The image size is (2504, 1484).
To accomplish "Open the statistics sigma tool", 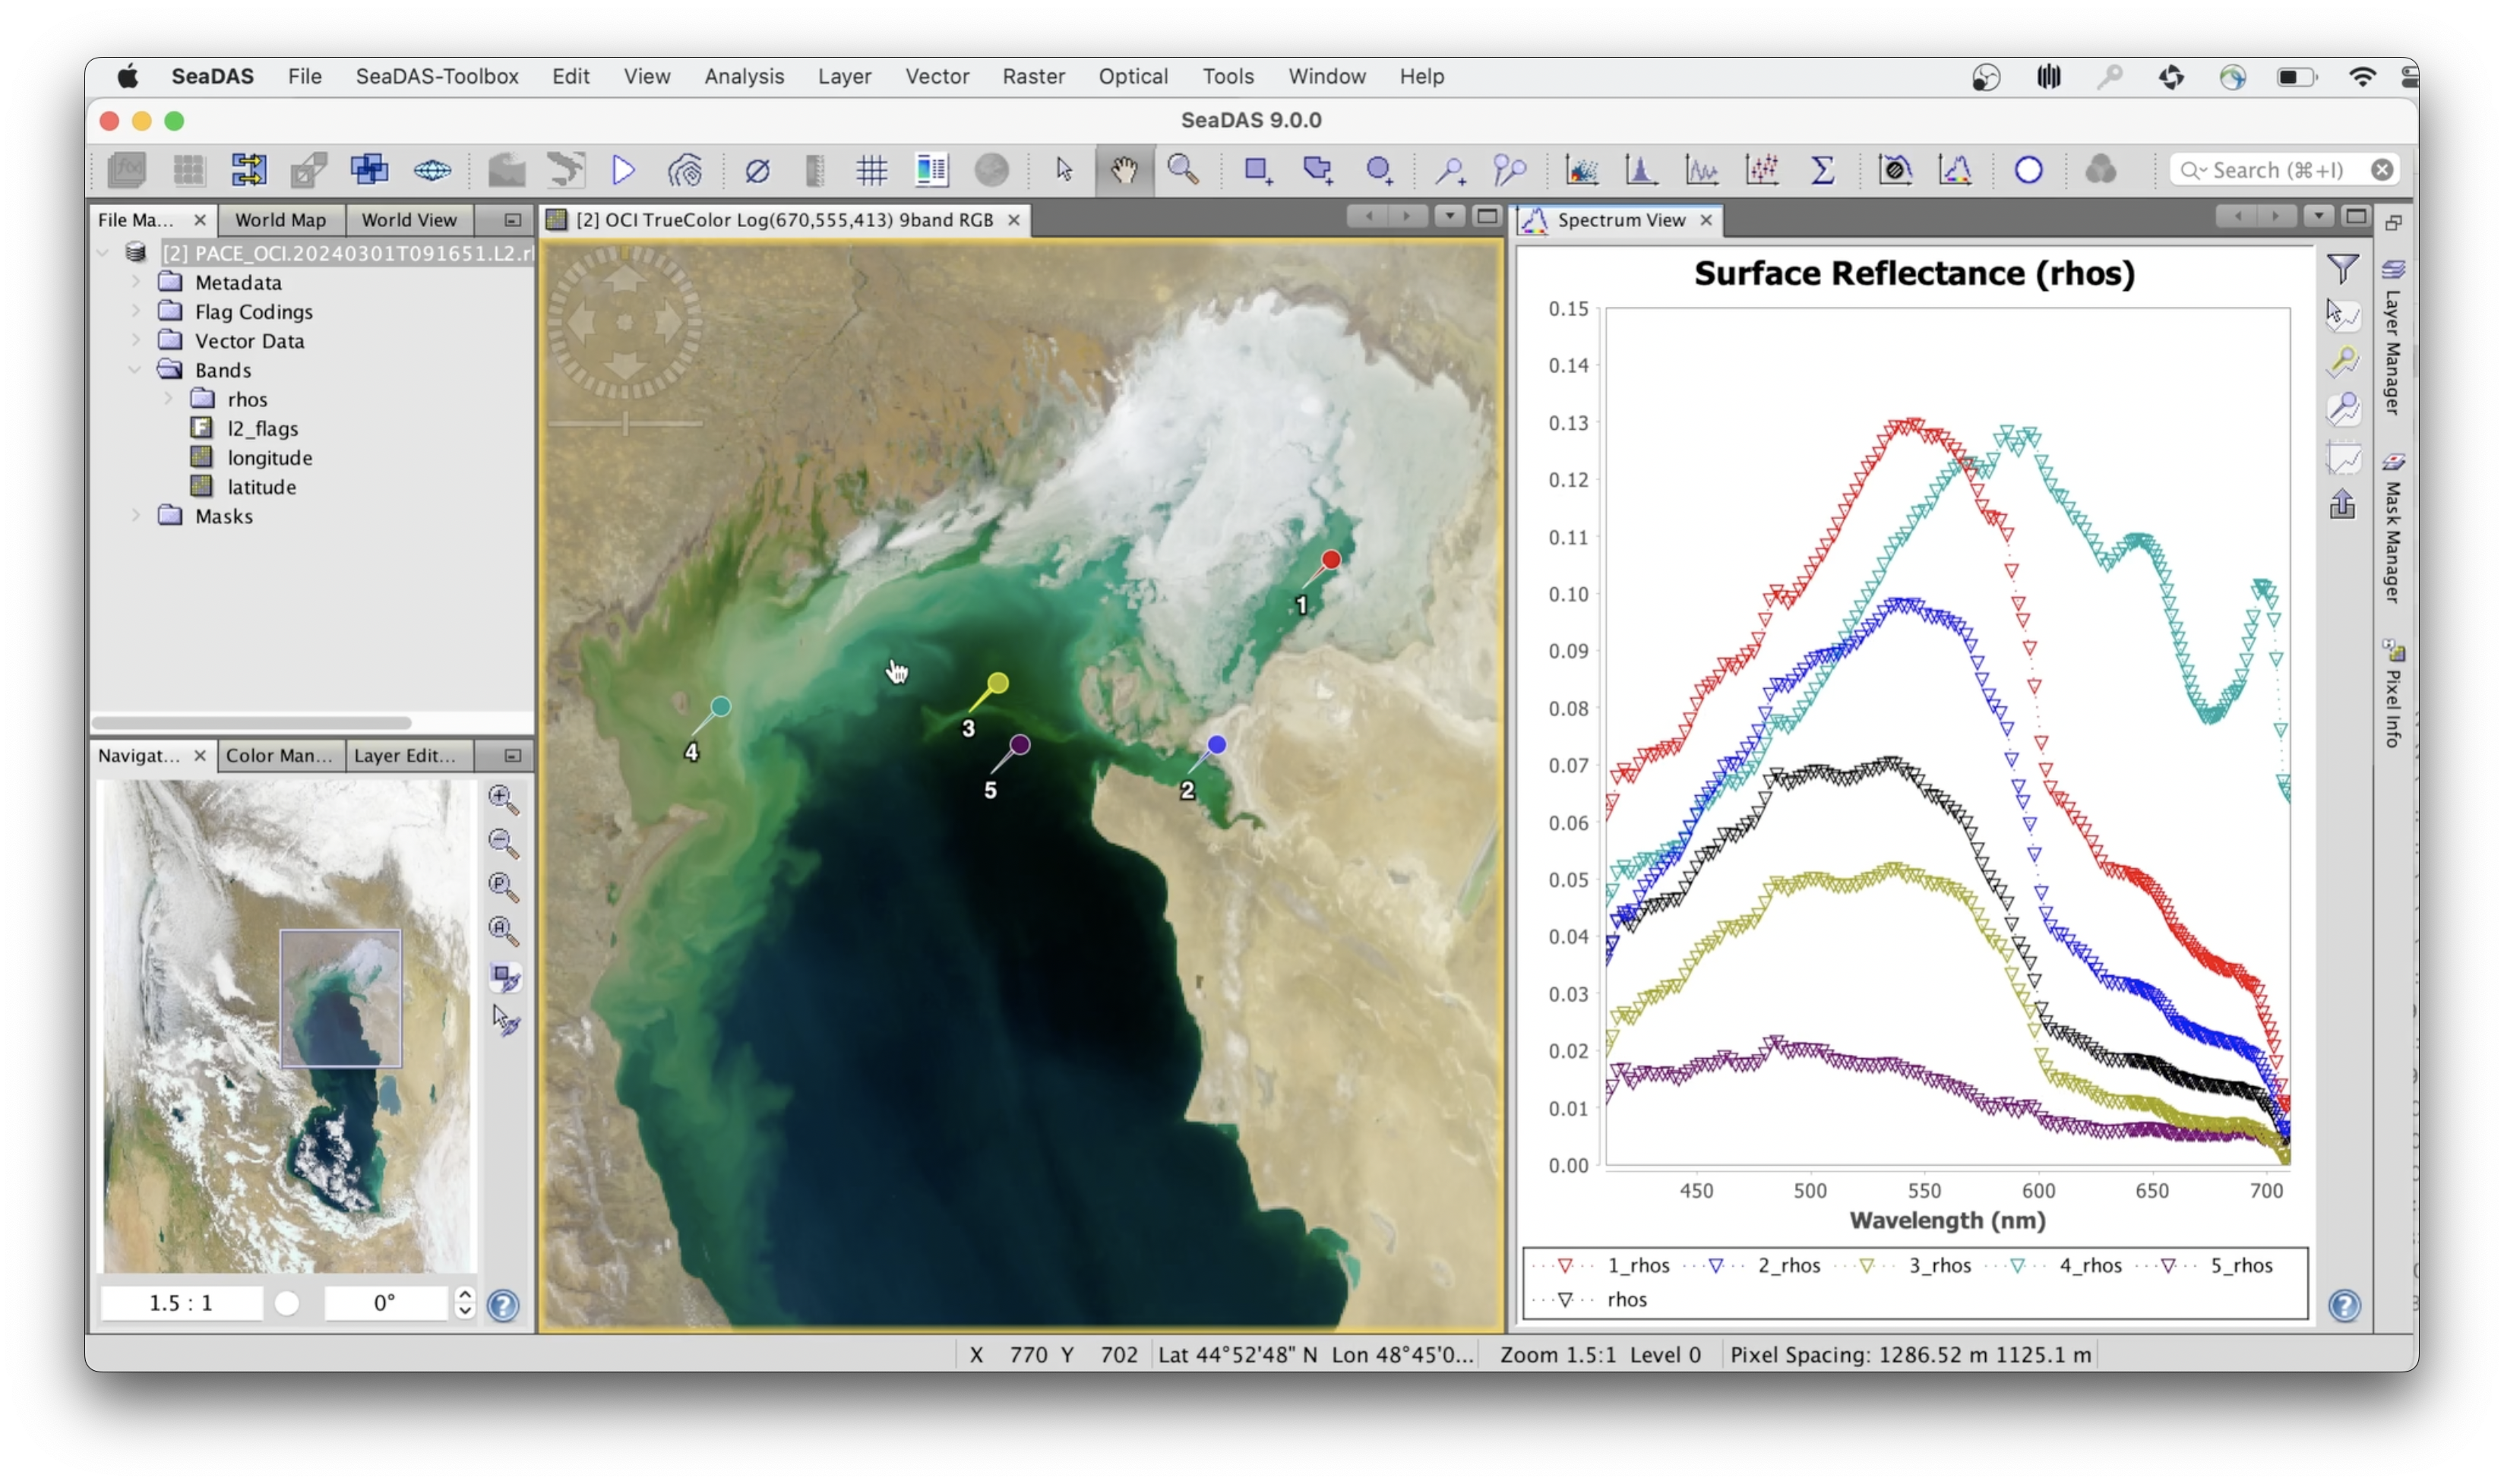I will (1823, 170).
